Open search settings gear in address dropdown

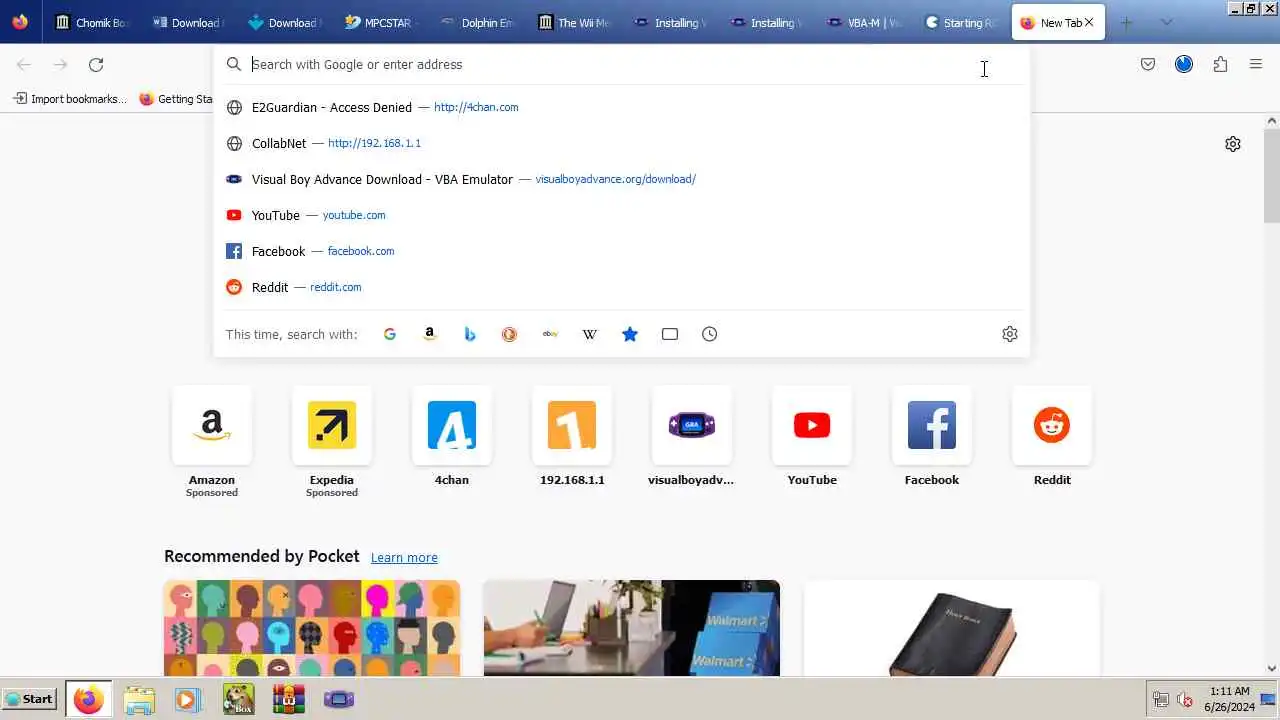click(x=1010, y=334)
